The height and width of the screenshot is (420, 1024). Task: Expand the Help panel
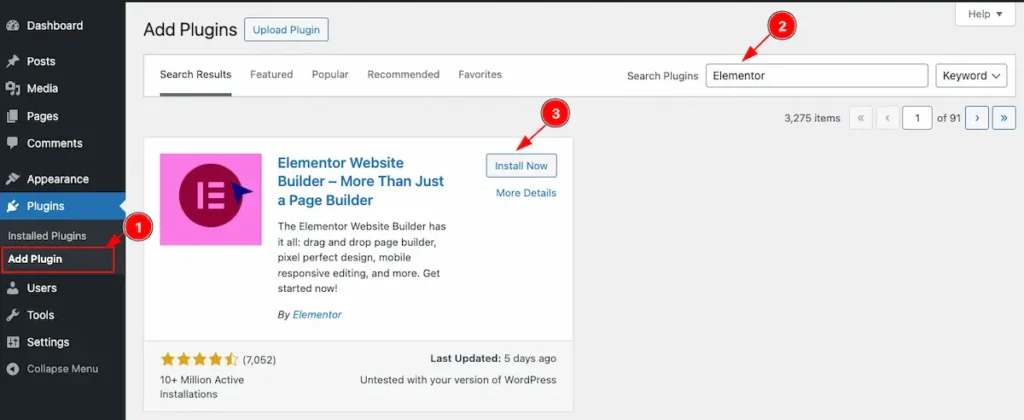[x=984, y=14]
